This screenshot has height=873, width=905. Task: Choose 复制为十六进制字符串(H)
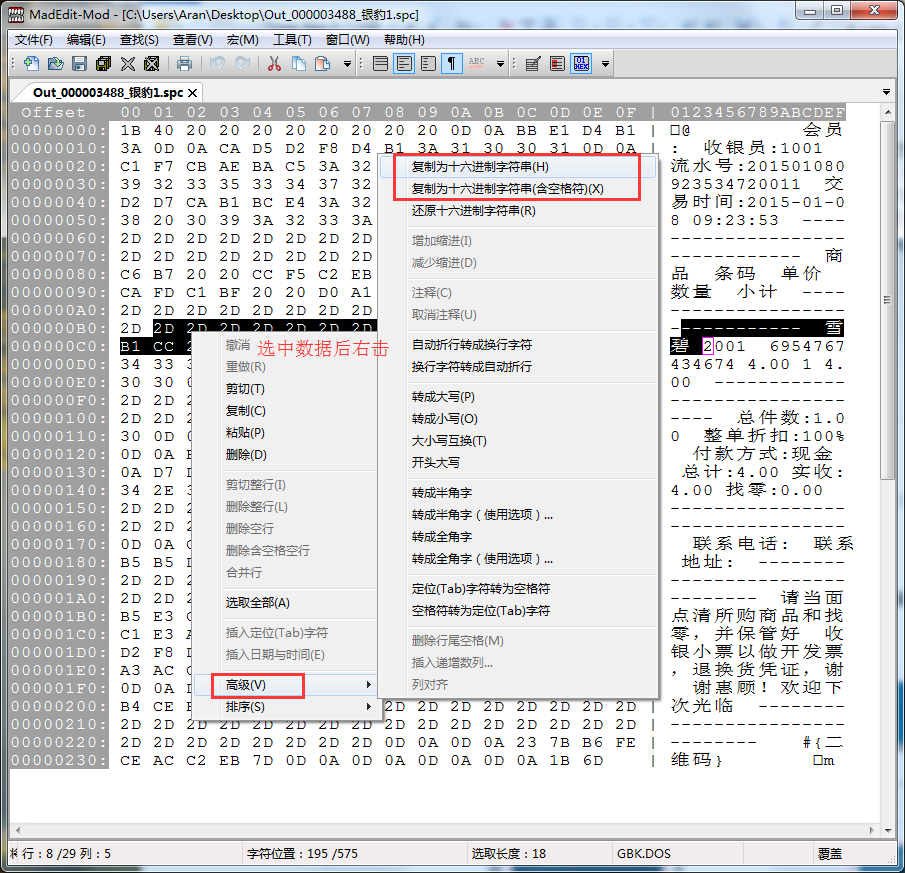[x=517, y=167]
